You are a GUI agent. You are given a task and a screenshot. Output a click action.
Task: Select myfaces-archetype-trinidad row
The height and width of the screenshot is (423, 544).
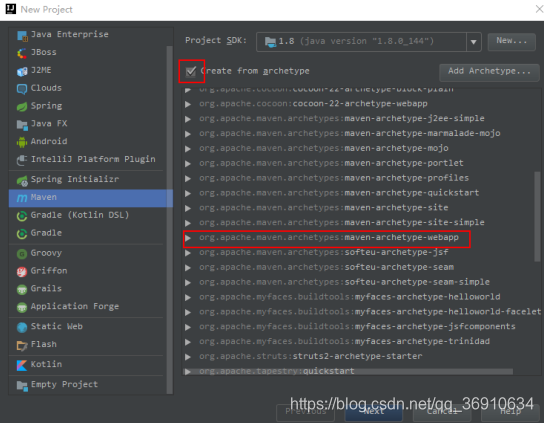361,341
